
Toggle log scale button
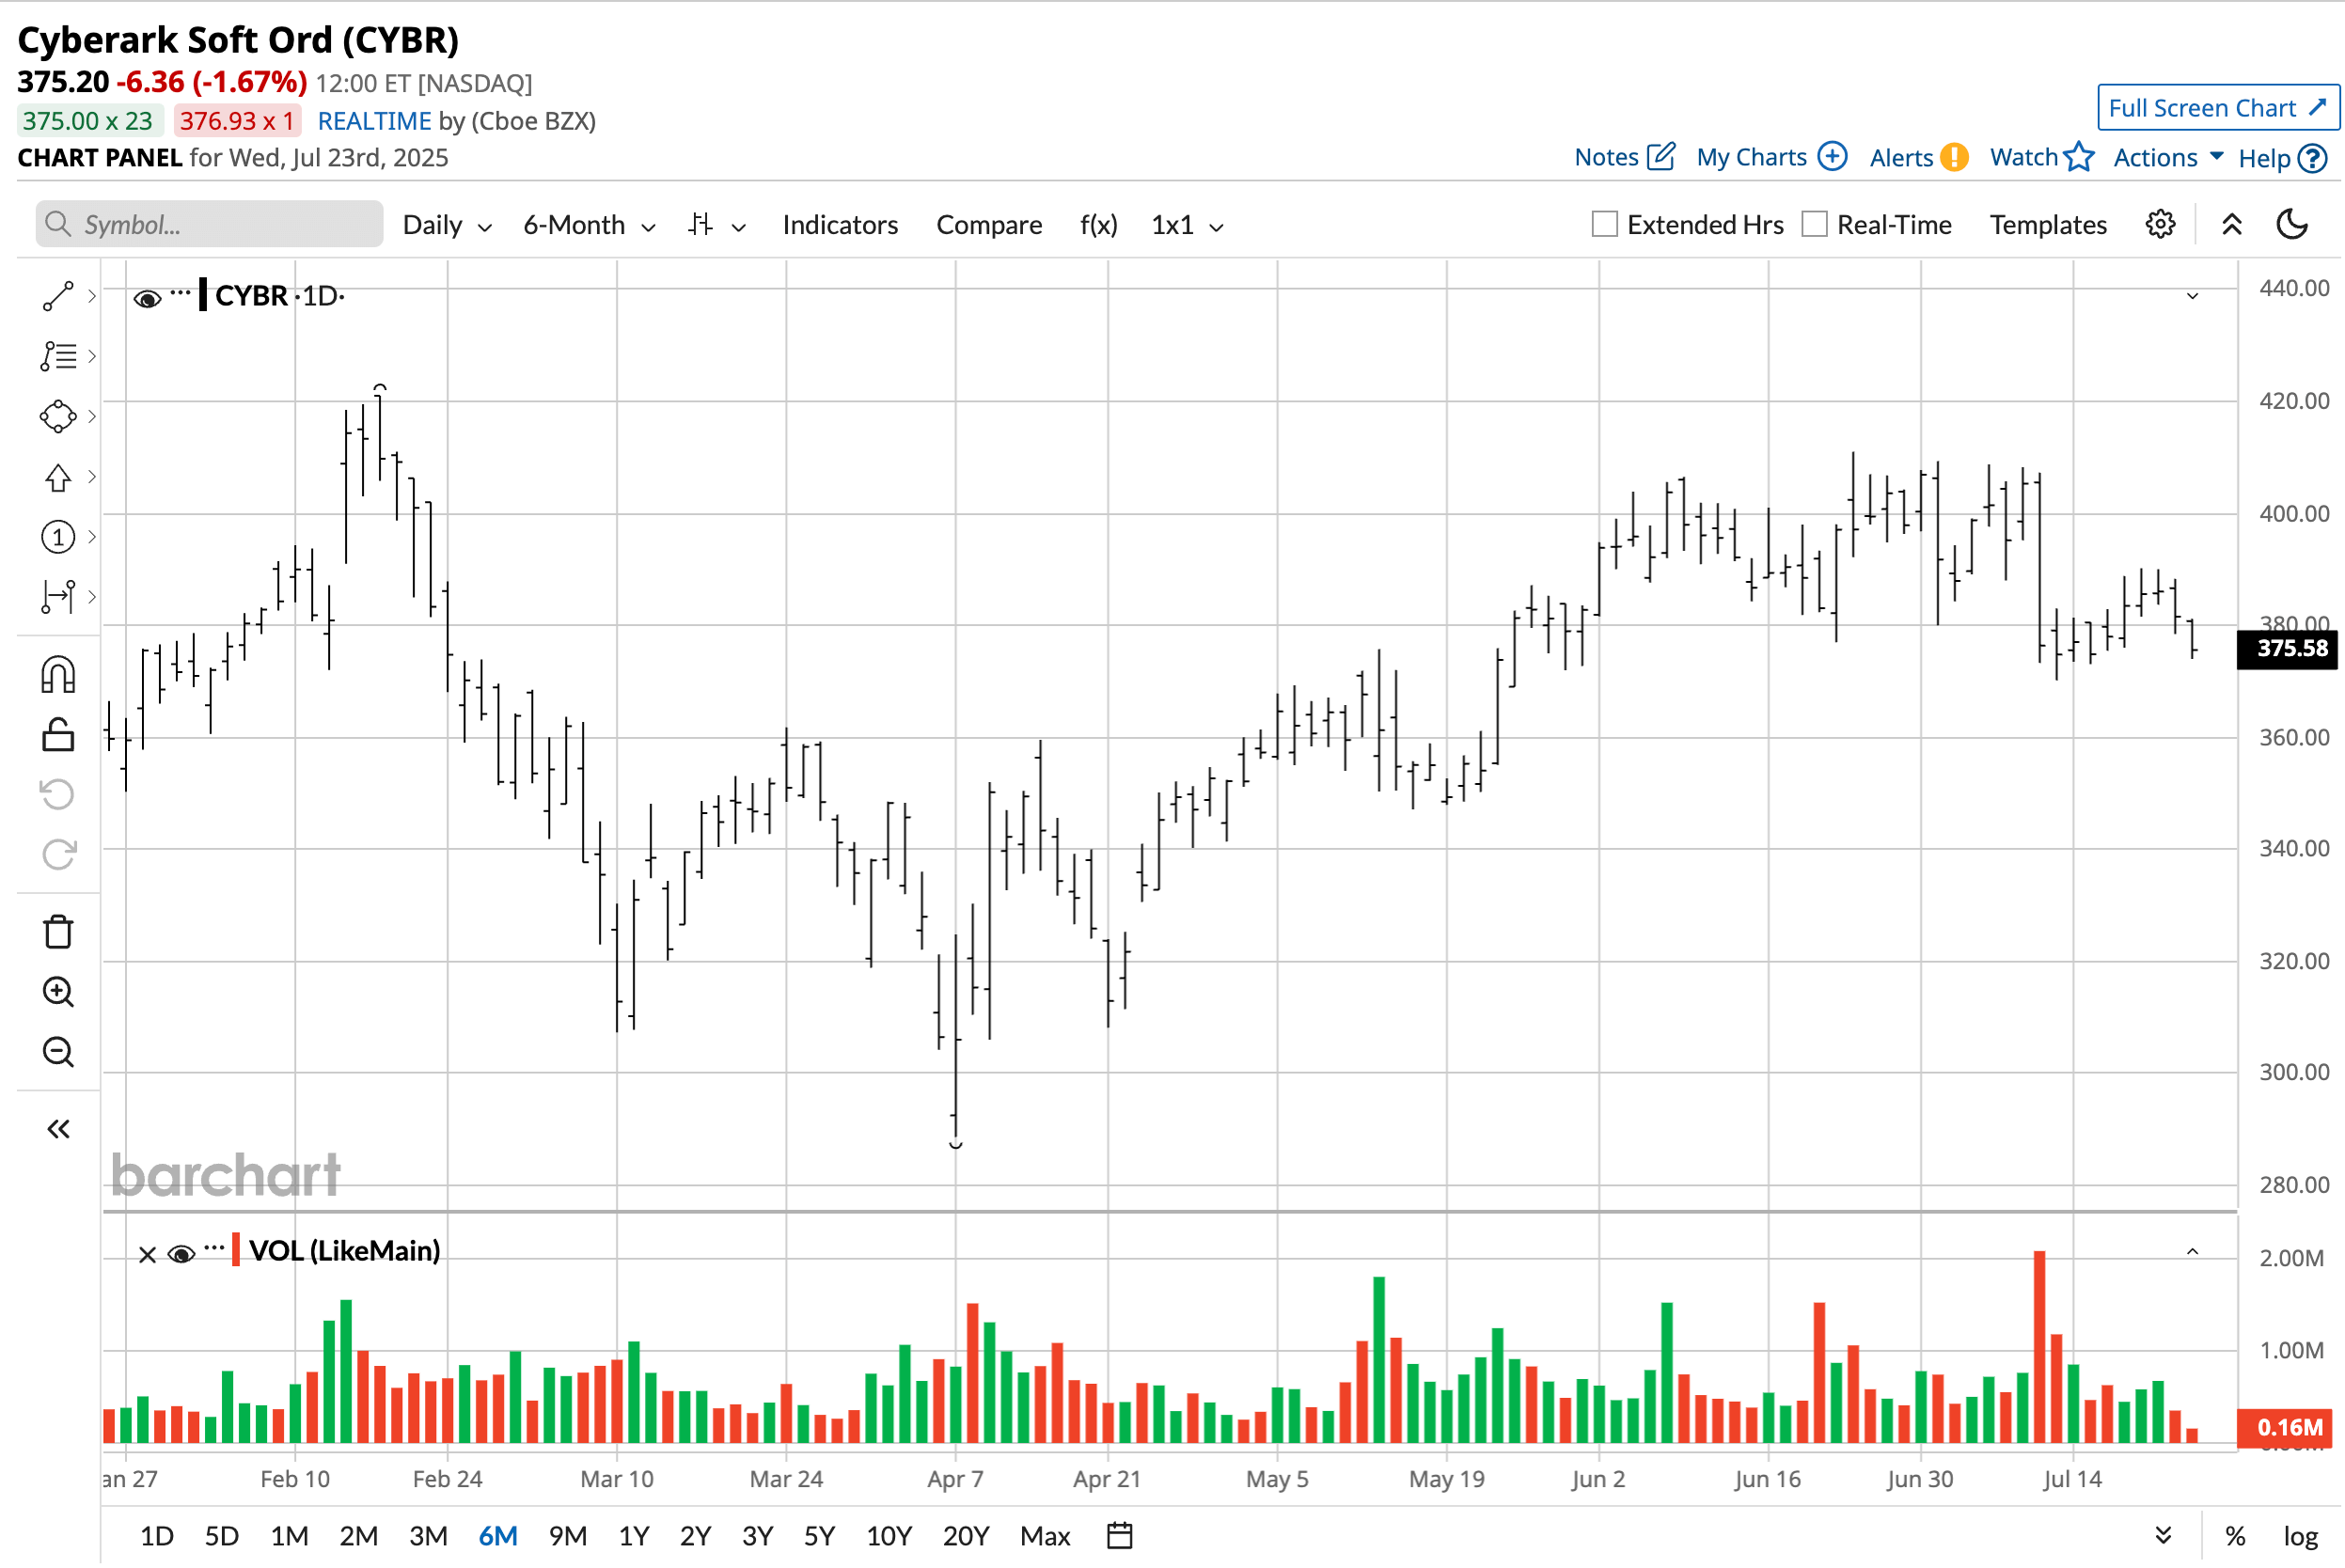pyautogui.click(x=2300, y=1535)
